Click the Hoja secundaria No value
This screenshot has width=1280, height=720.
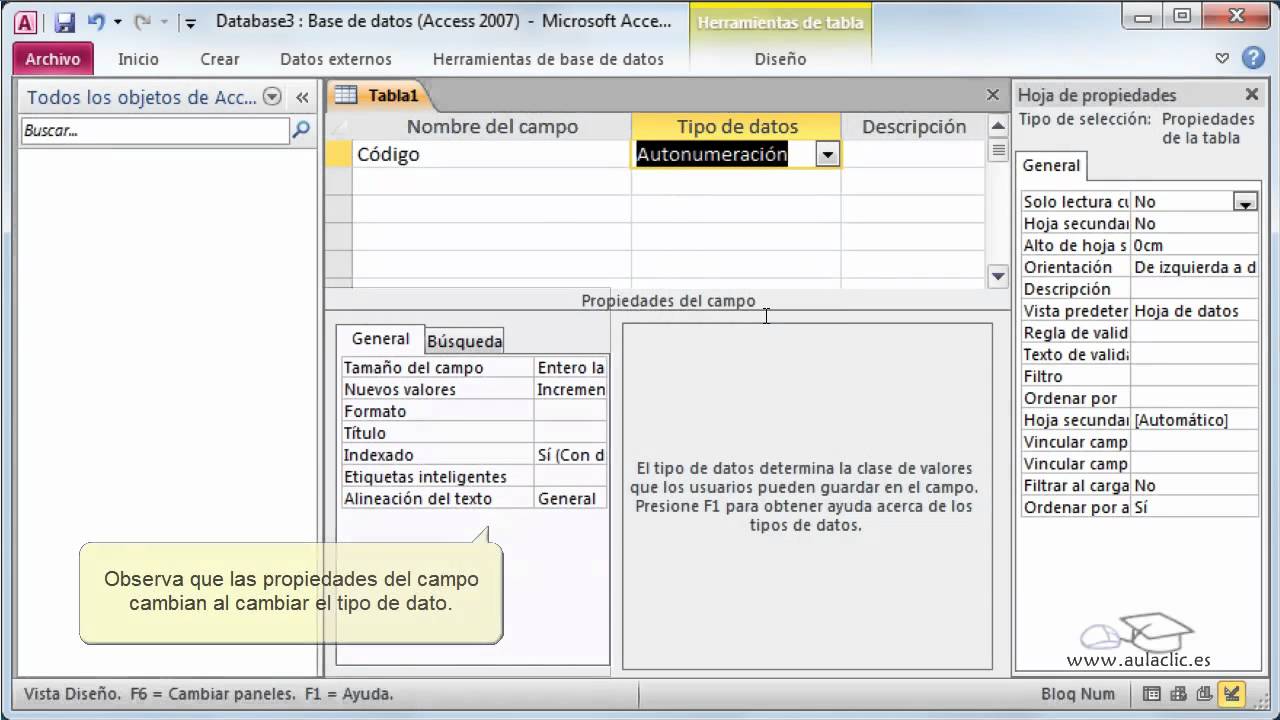[1194, 224]
